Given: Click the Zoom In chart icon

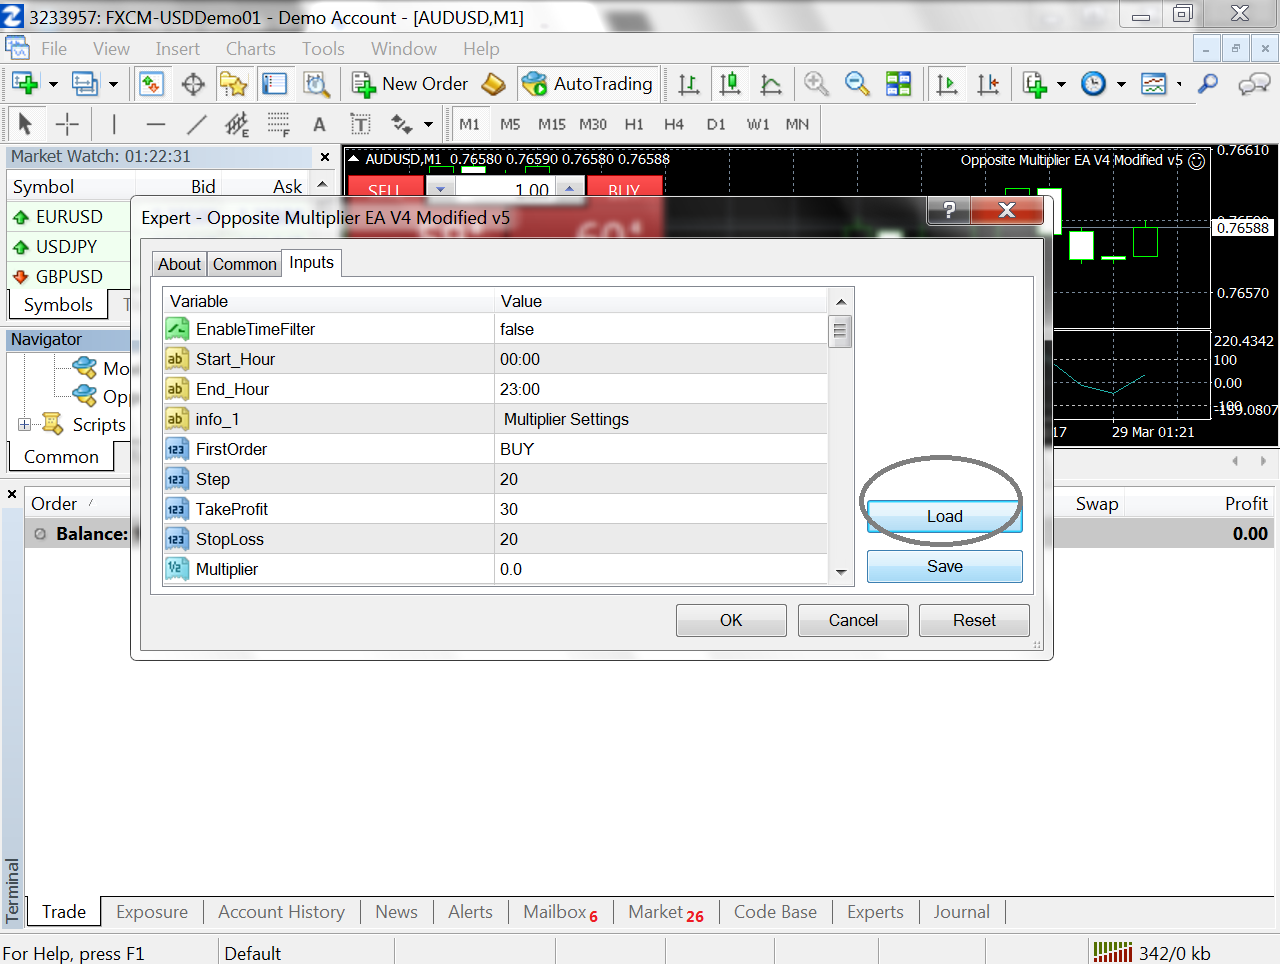Looking at the screenshot, I should click(x=816, y=84).
